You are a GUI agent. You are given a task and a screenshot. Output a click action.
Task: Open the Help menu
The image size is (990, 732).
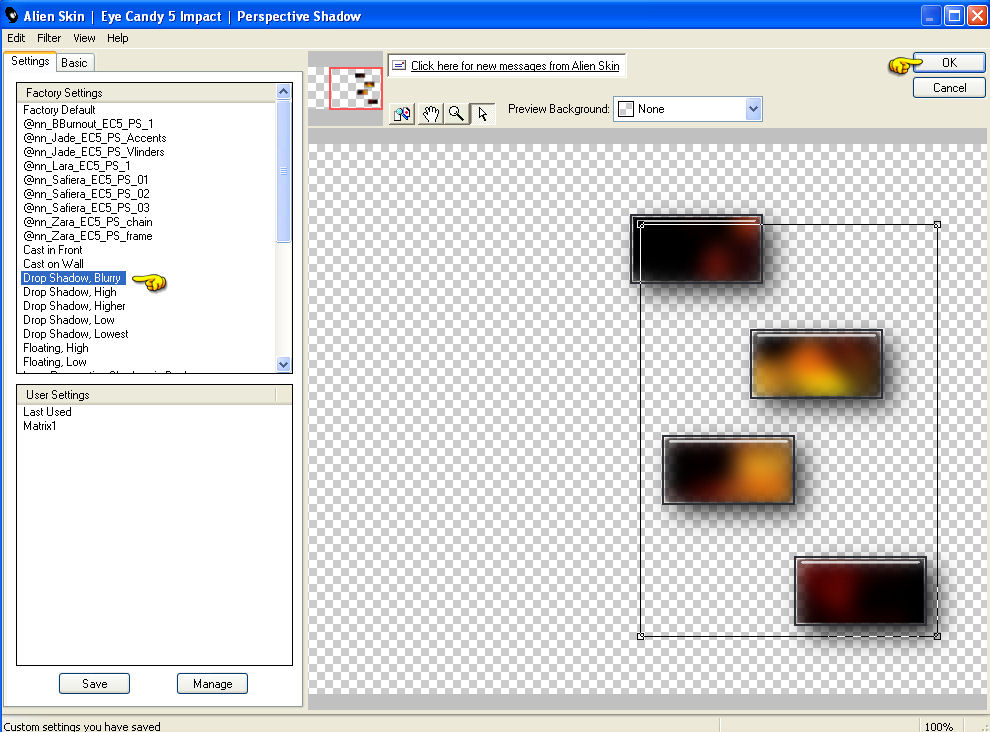[117, 38]
